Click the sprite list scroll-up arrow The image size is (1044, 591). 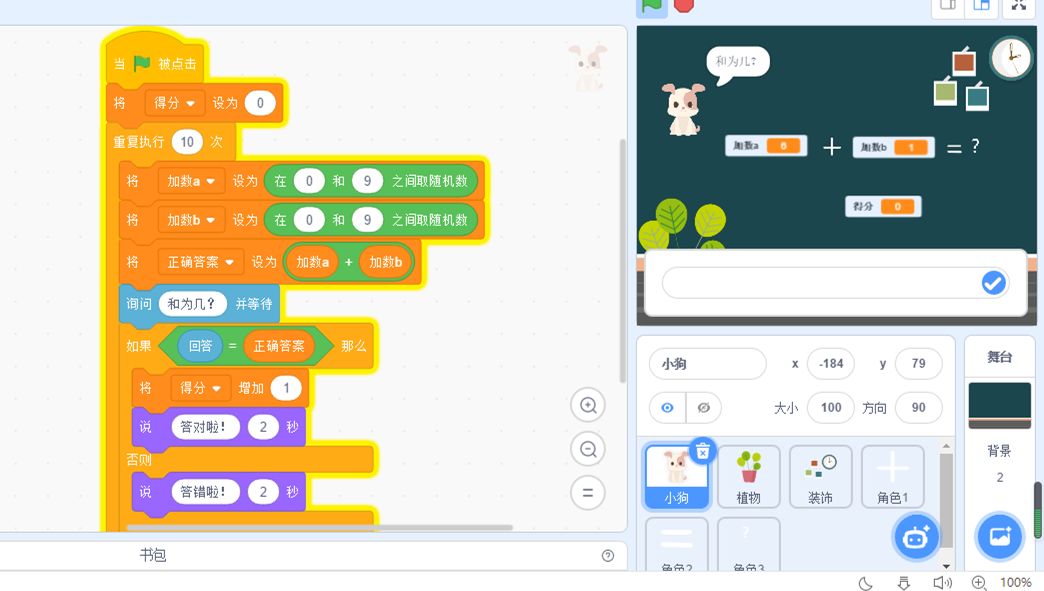click(946, 445)
